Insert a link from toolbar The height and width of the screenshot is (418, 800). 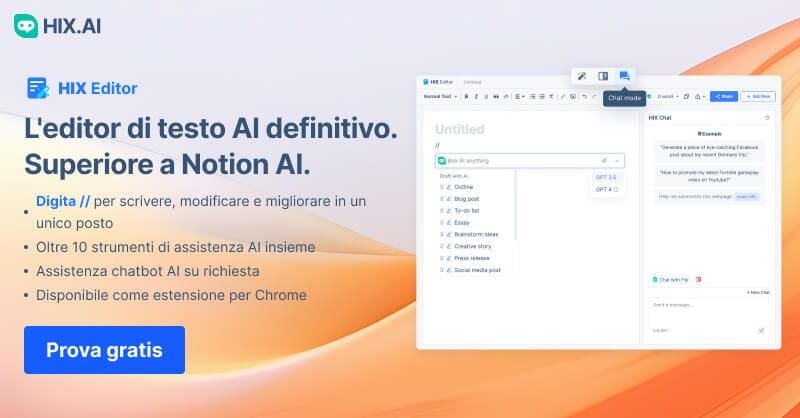563,96
